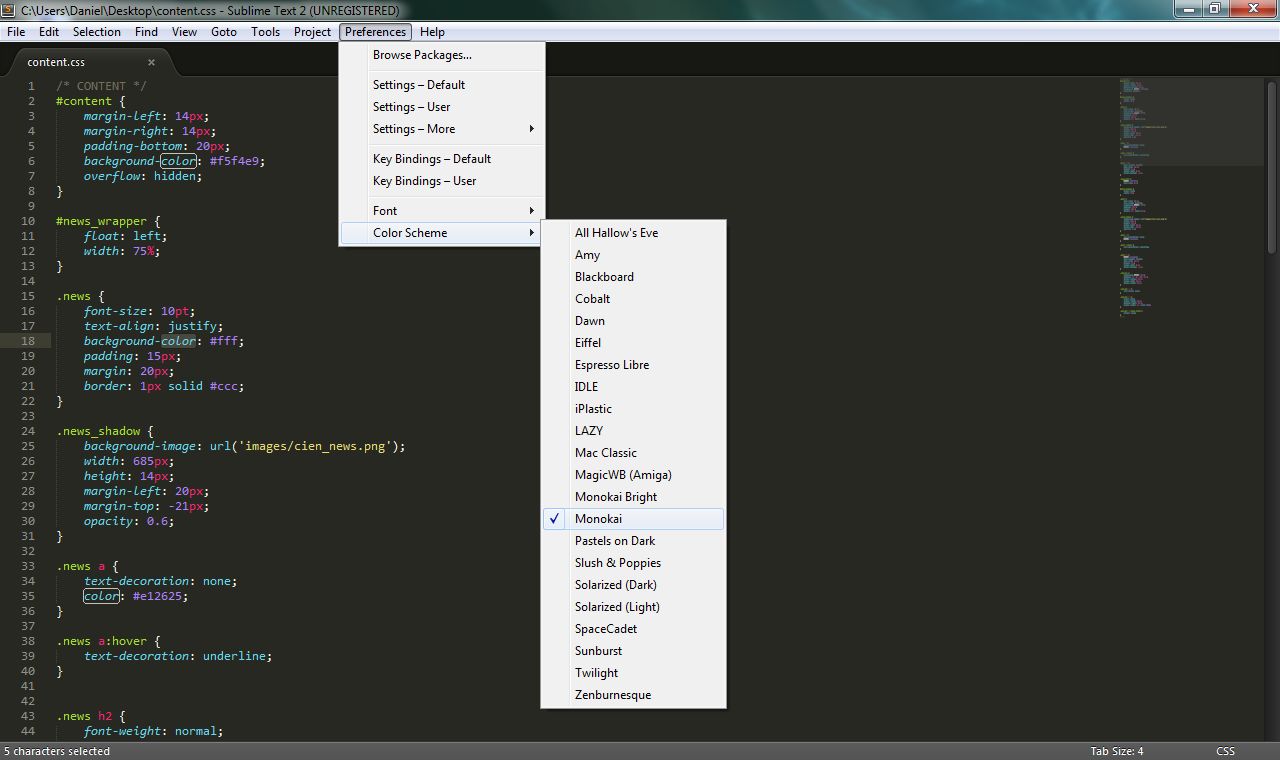Select the Mac Classic color scheme
Image resolution: width=1280 pixels, height=760 pixels.
(x=633, y=453)
